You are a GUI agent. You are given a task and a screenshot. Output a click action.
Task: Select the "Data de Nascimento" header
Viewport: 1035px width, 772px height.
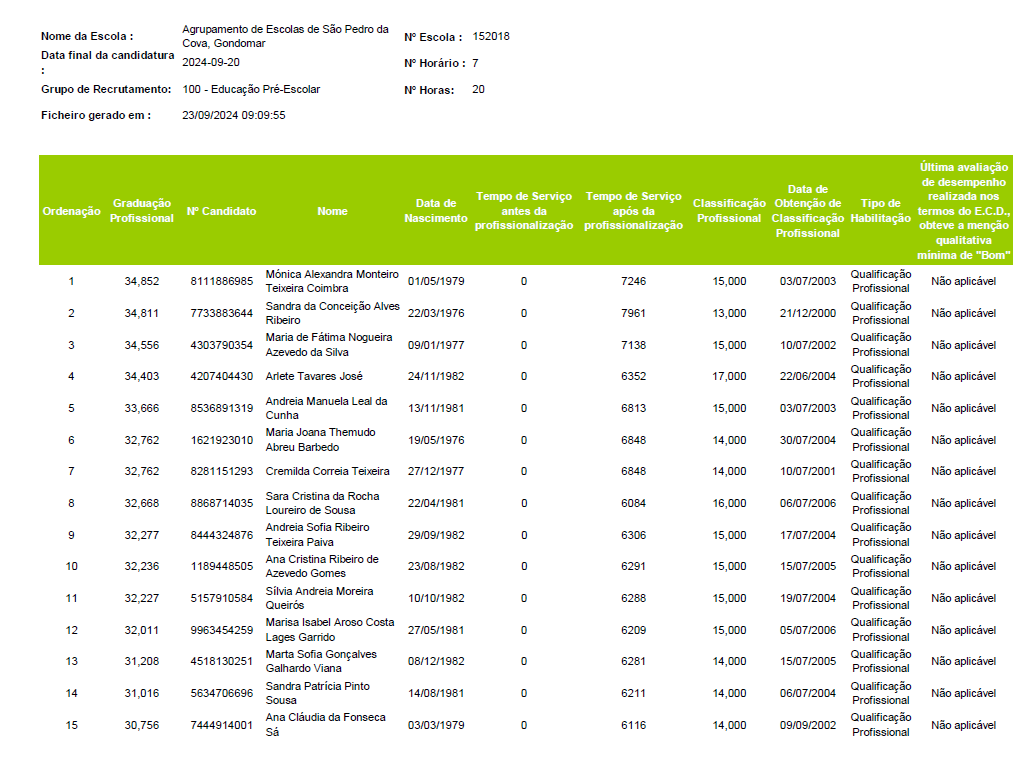pos(435,211)
